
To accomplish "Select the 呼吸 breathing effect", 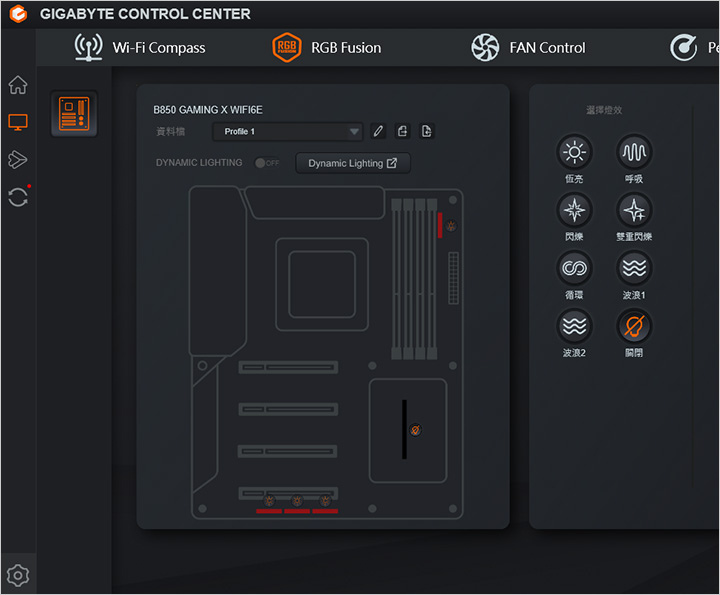I will click(634, 152).
